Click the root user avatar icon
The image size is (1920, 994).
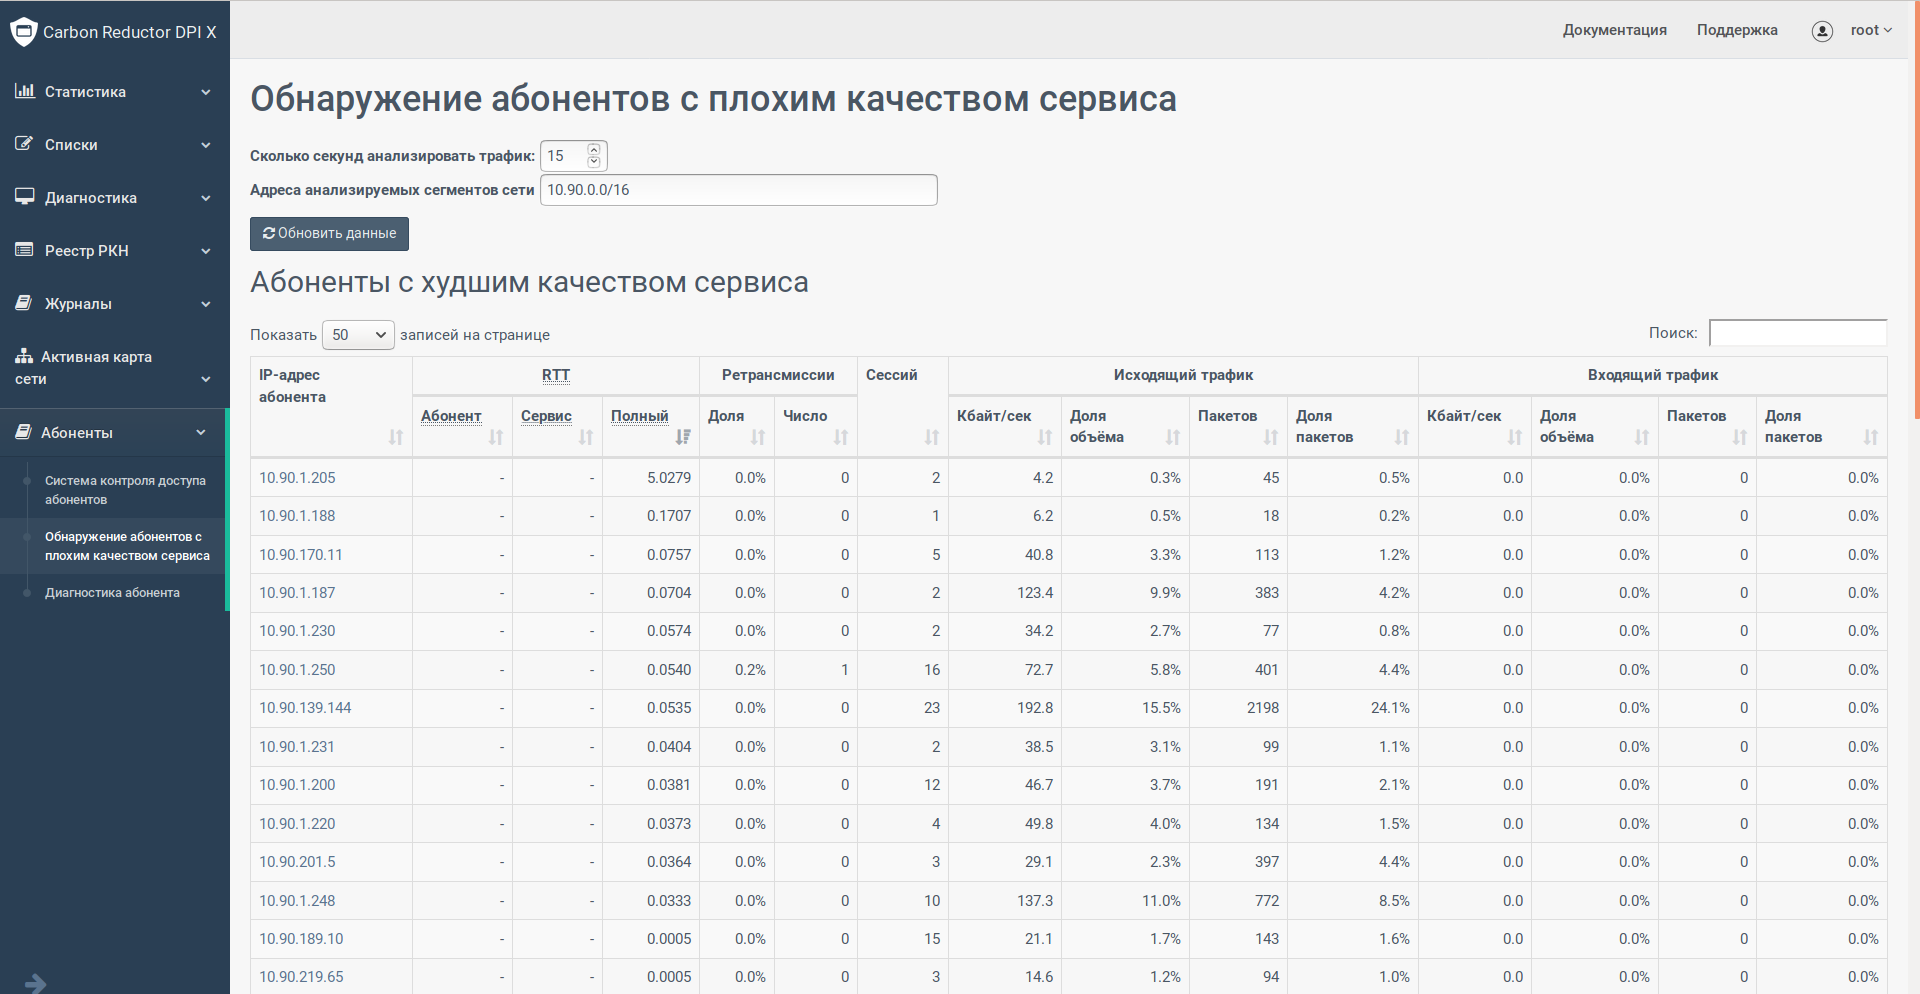(1822, 31)
